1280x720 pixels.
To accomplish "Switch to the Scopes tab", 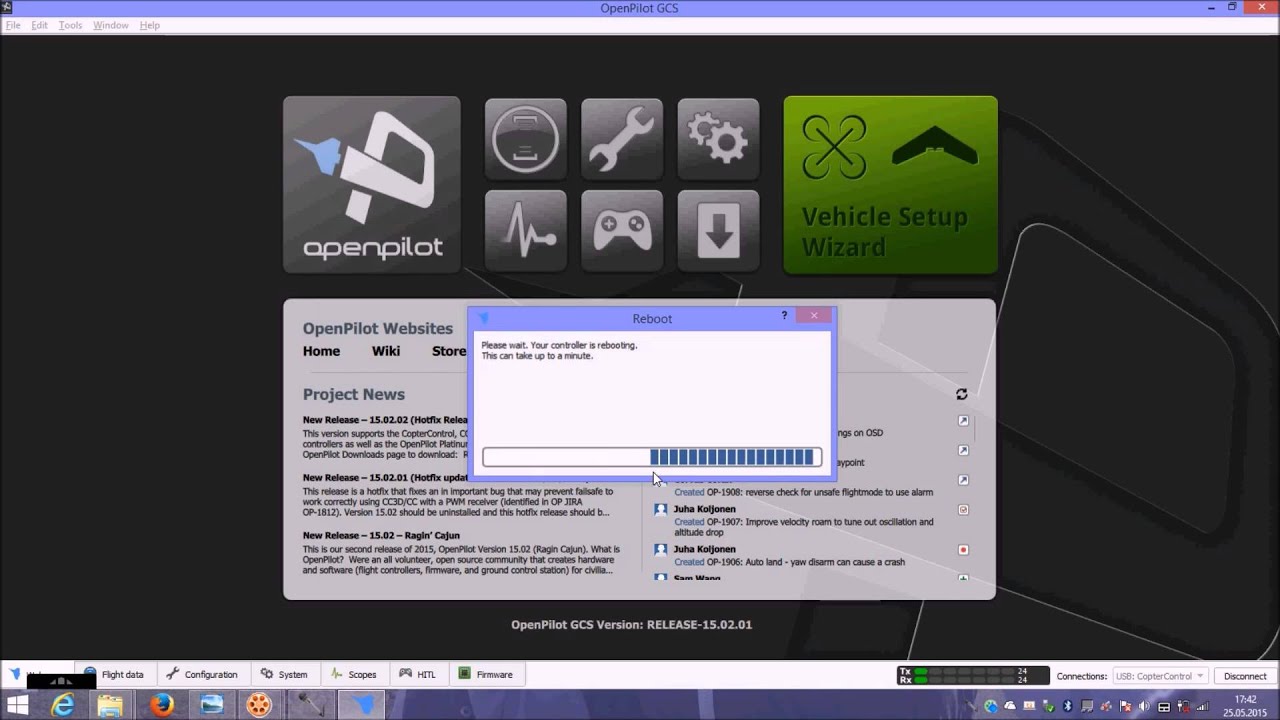I will [x=354, y=674].
